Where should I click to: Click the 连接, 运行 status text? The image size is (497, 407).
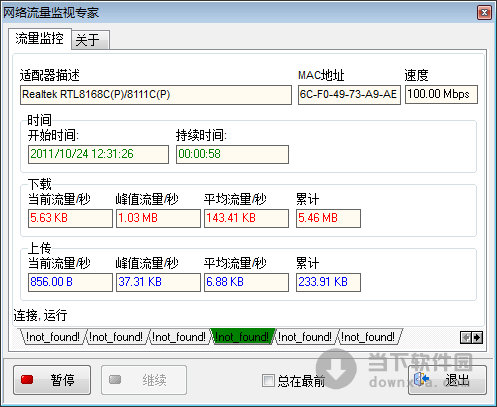coord(40,315)
